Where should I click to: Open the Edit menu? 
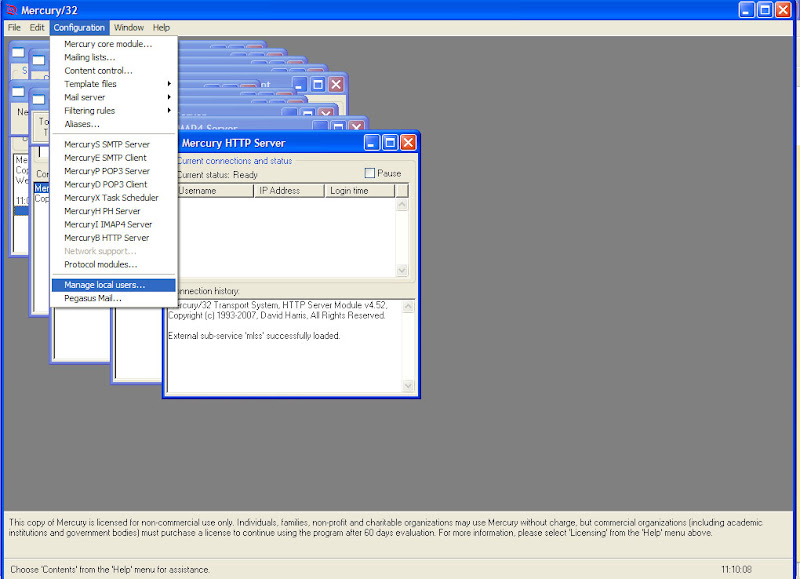37,28
